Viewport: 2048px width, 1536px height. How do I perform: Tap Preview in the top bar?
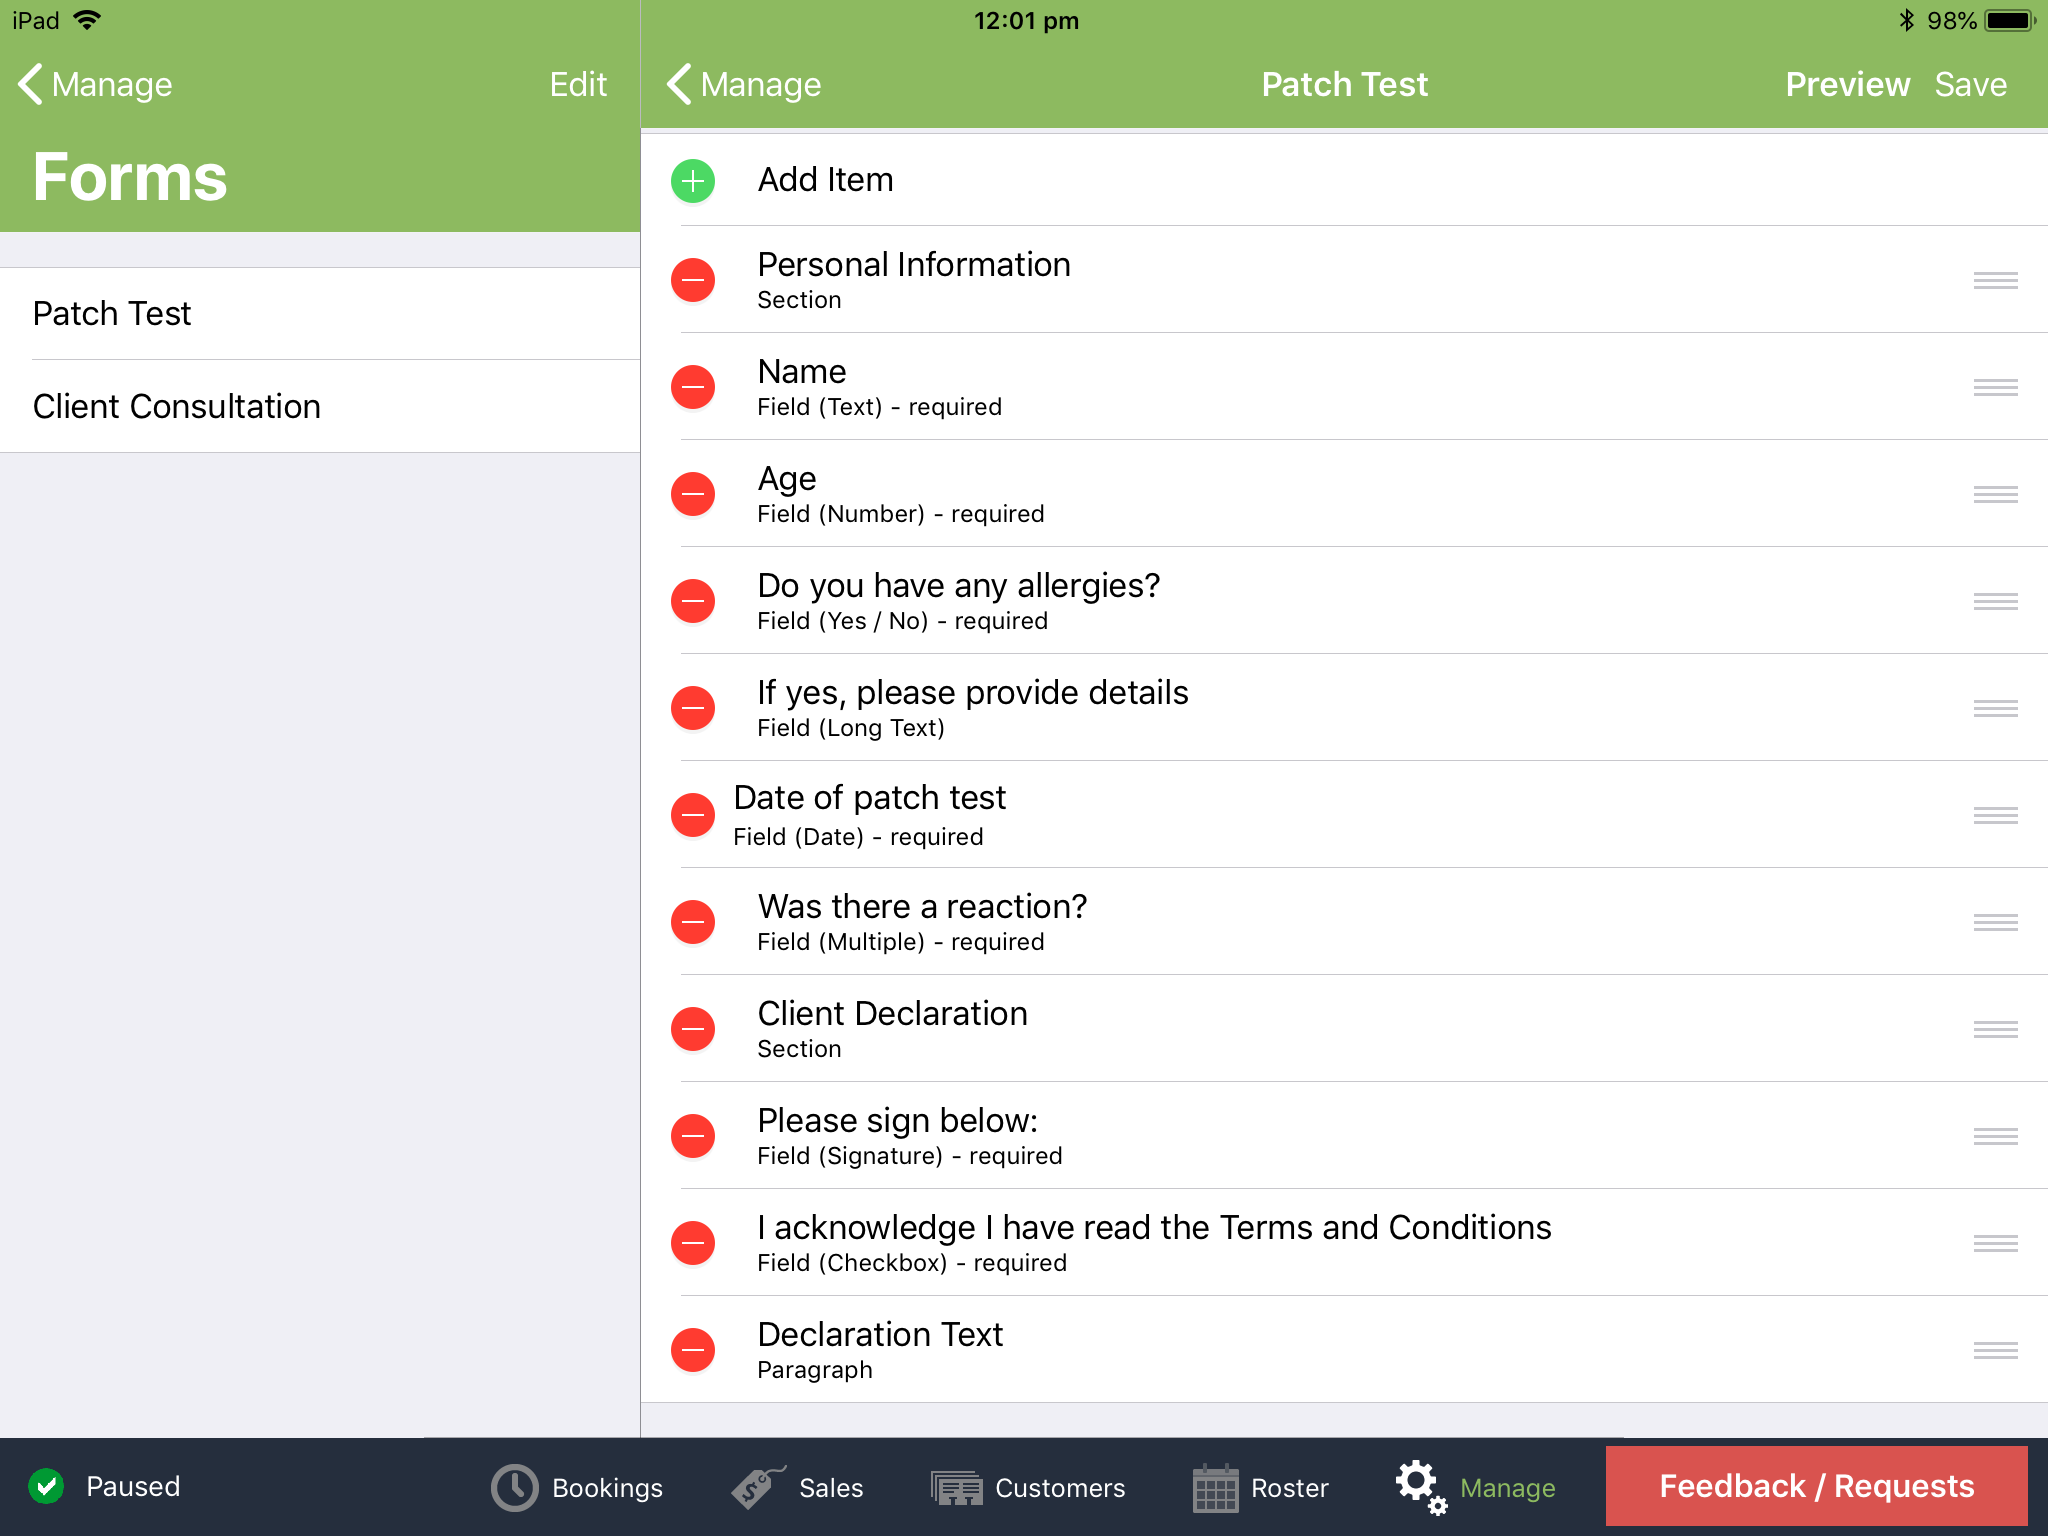(1848, 84)
